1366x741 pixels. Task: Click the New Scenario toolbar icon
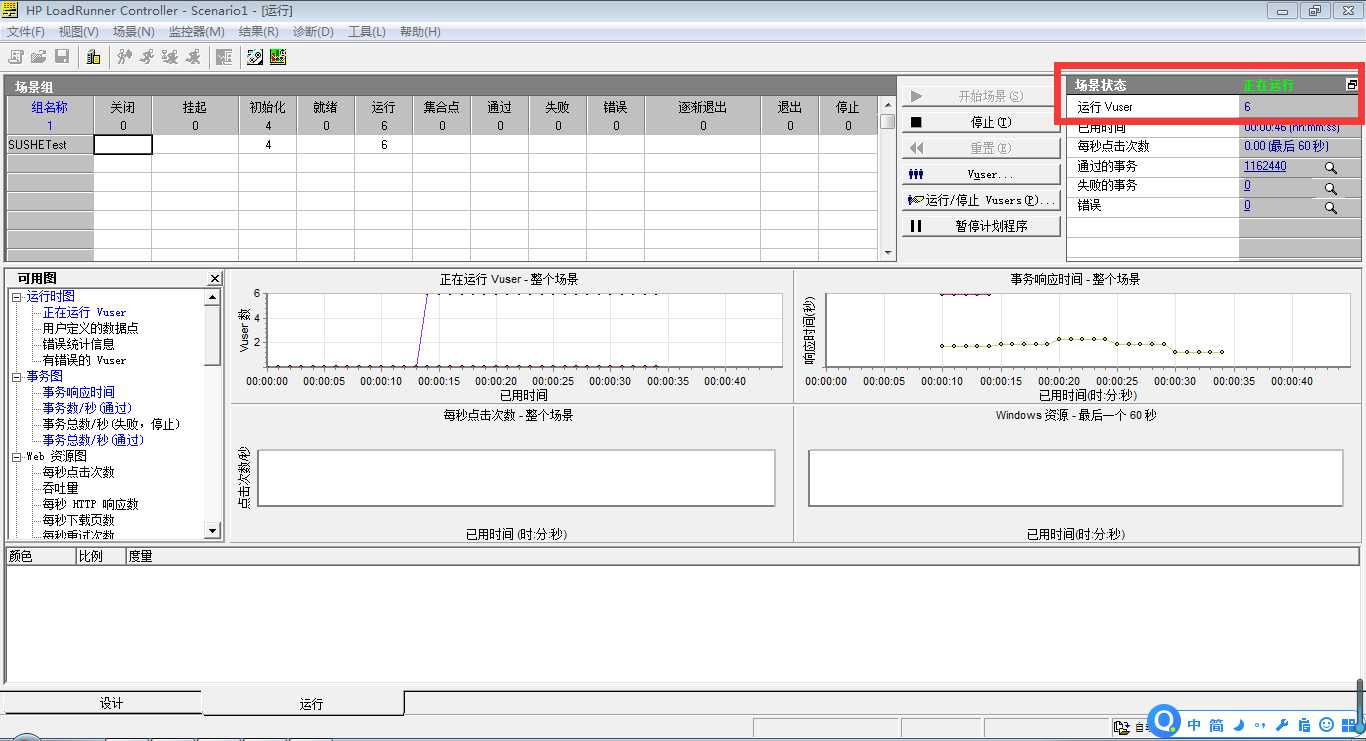click(x=16, y=57)
